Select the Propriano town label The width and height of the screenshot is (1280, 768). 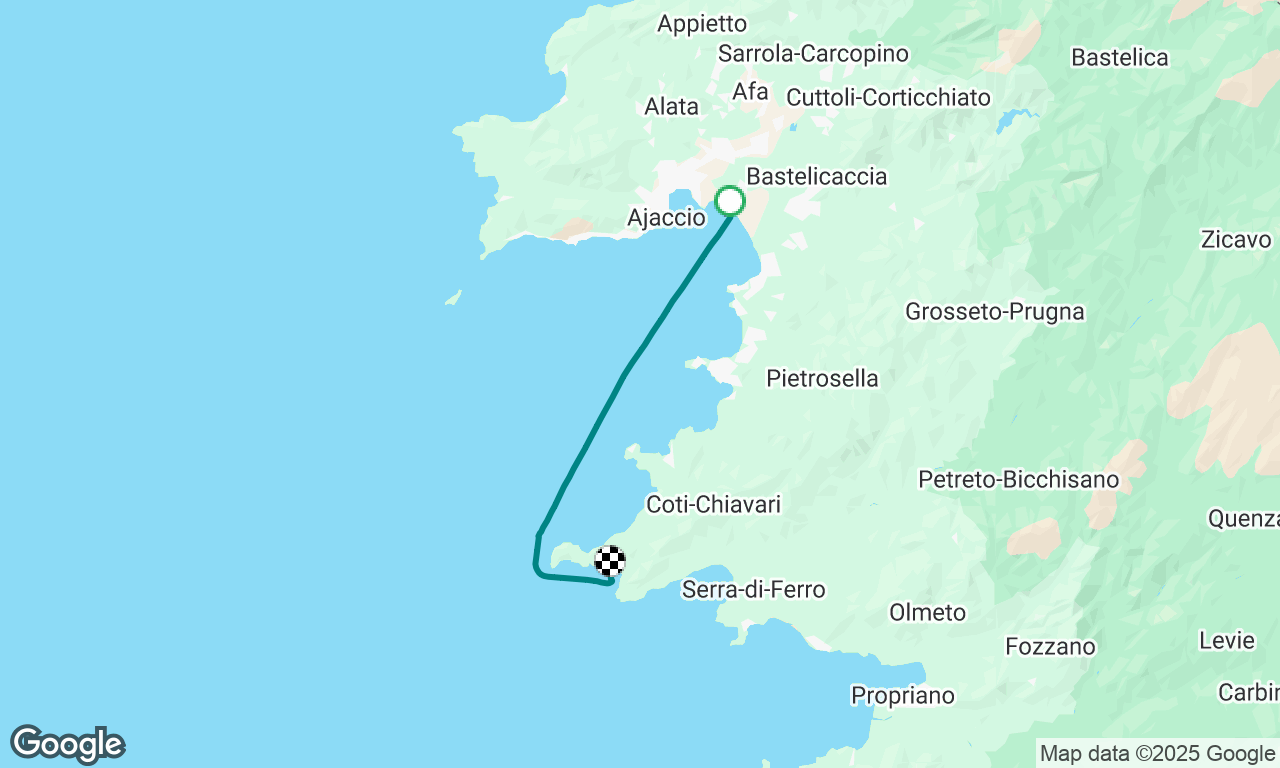903,695
